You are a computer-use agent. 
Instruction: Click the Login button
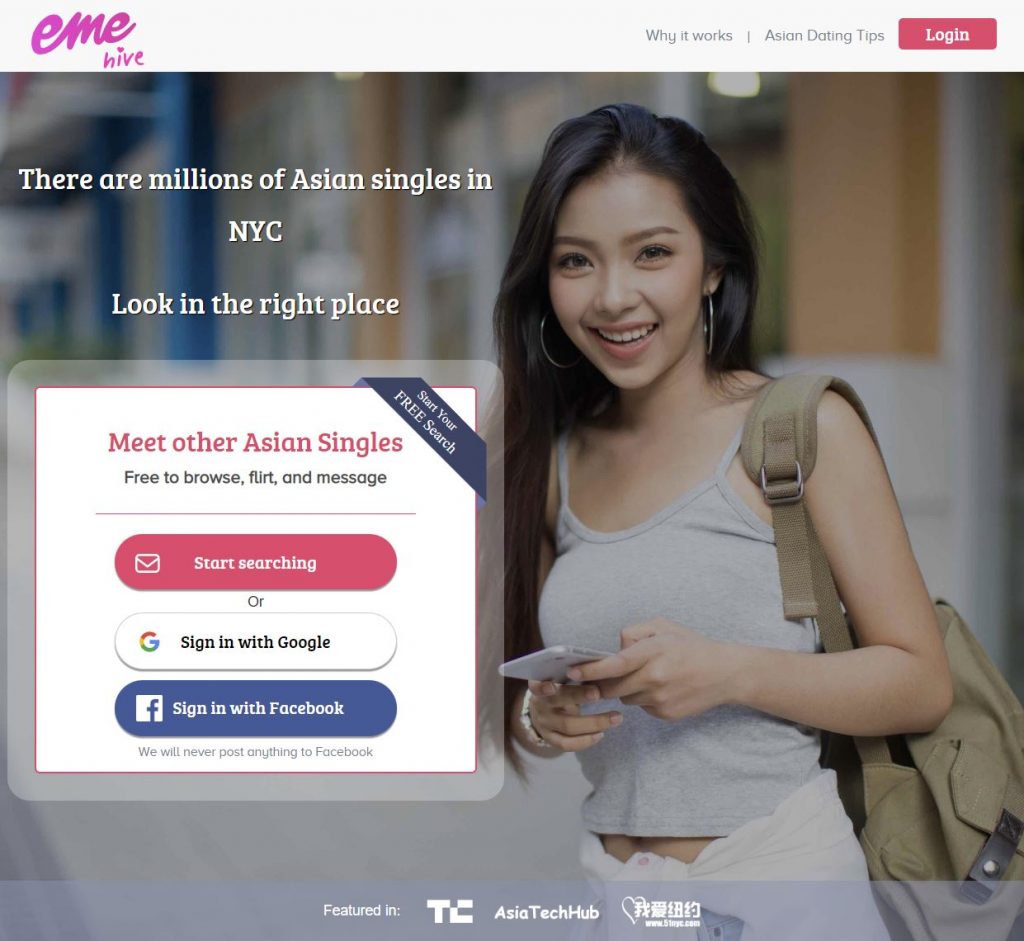[x=947, y=34]
